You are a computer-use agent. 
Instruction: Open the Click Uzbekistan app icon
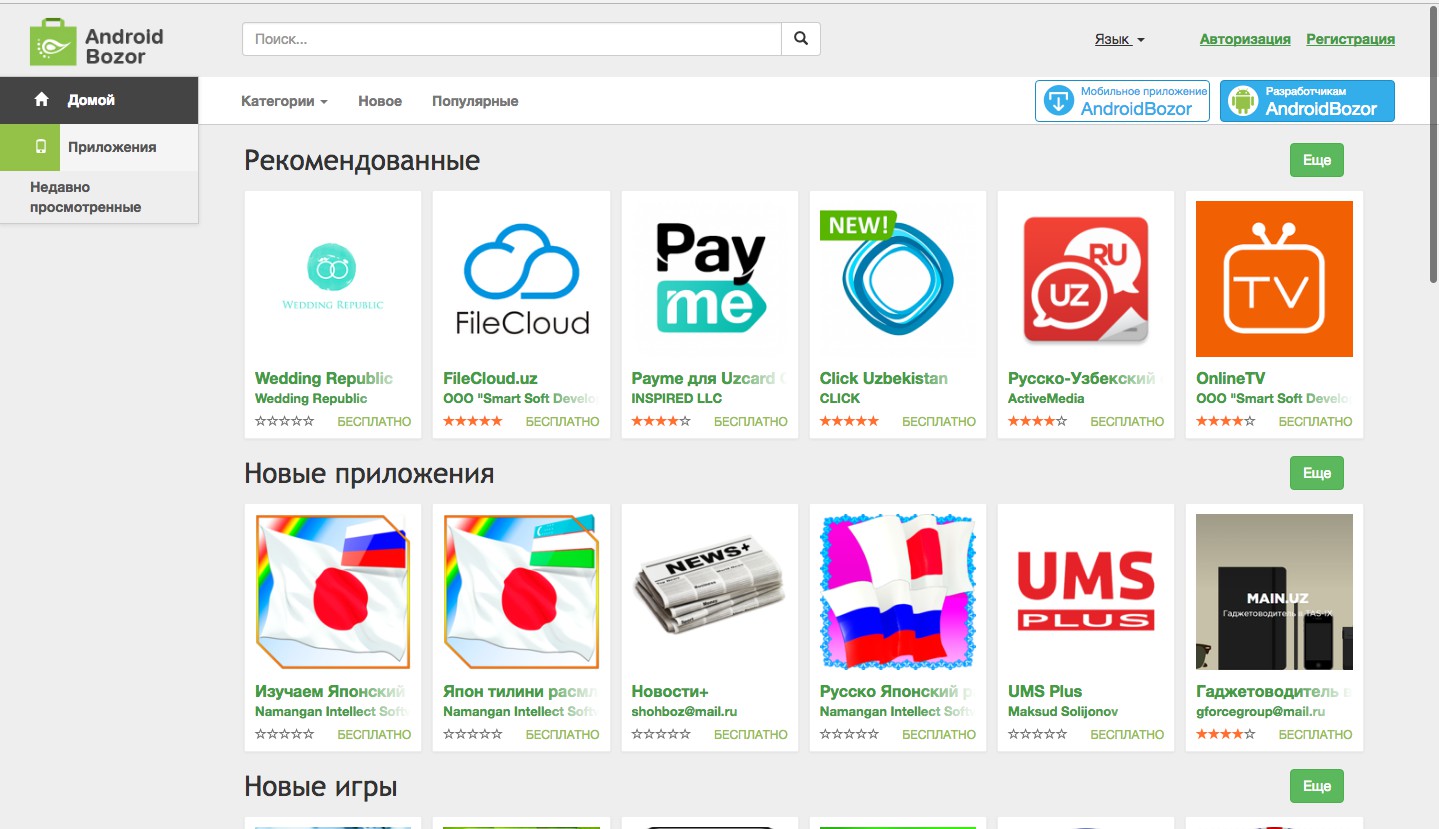pyautogui.click(x=898, y=279)
